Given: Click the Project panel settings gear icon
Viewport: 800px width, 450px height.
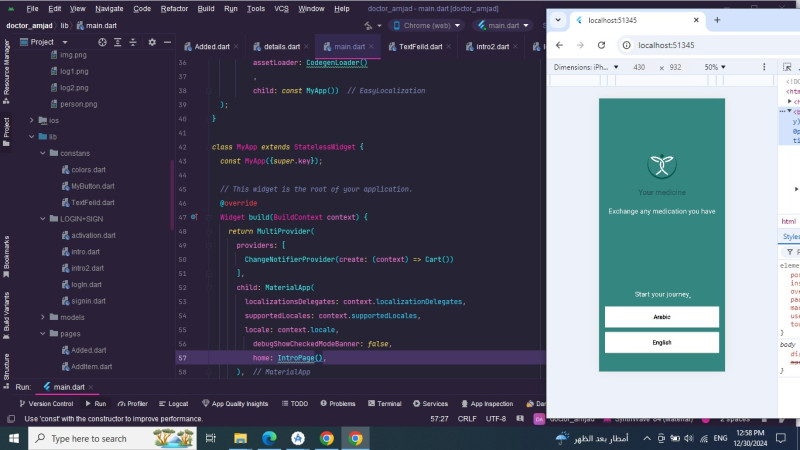Looking at the screenshot, I should pyautogui.click(x=152, y=42).
